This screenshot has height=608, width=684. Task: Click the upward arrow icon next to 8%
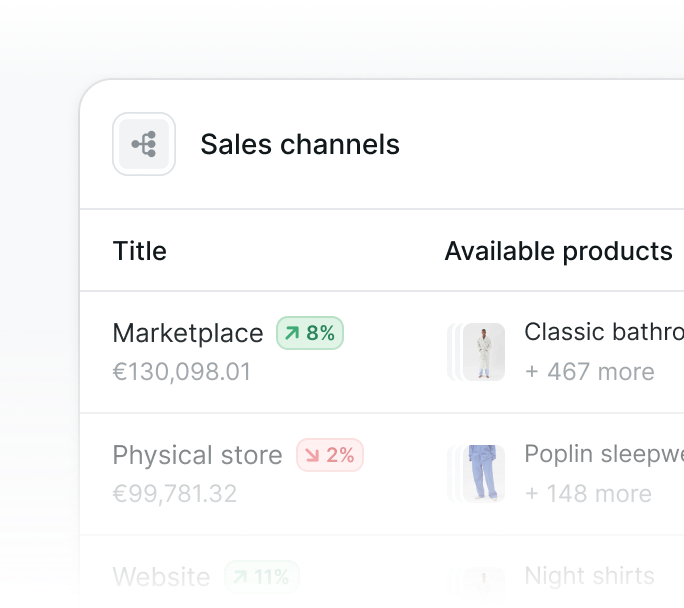coord(292,333)
